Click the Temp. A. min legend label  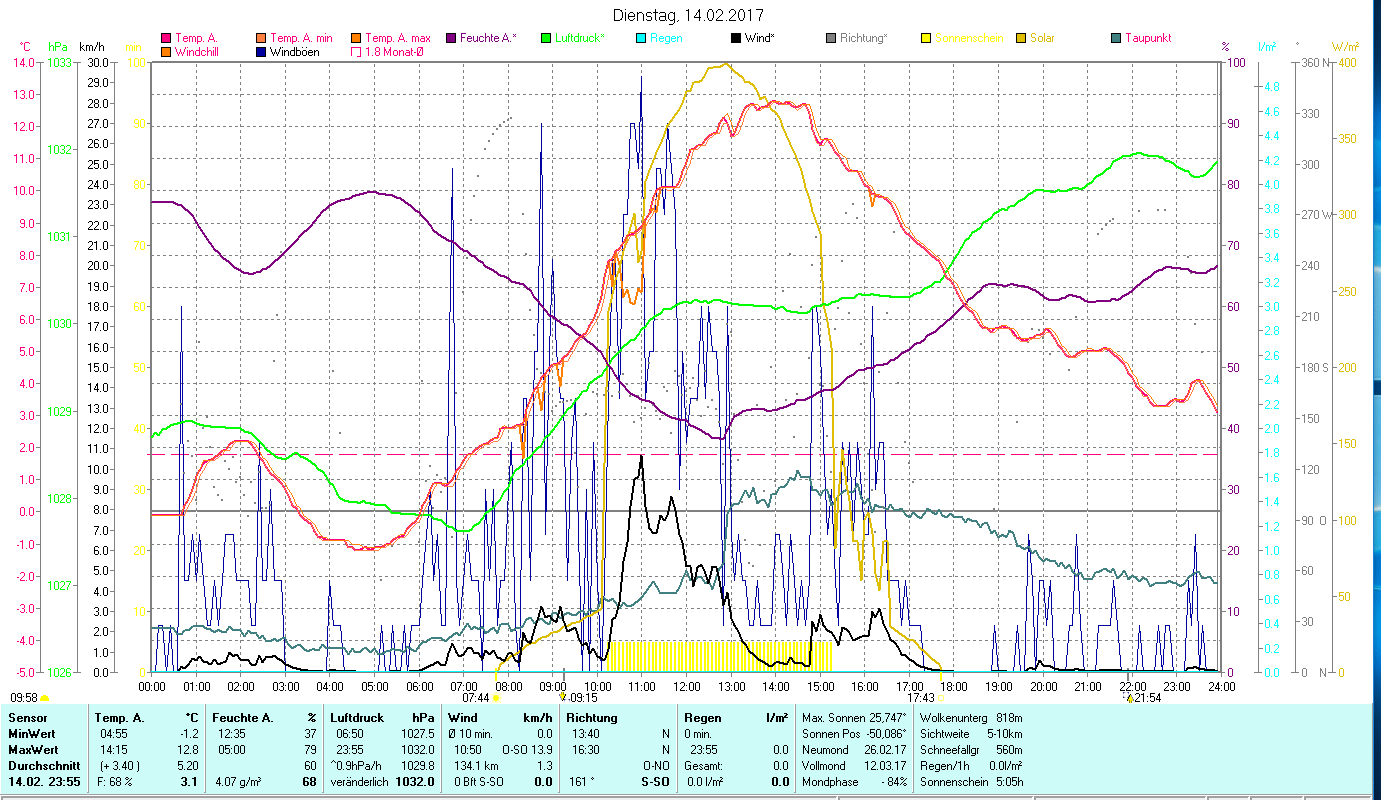tap(303, 38)
